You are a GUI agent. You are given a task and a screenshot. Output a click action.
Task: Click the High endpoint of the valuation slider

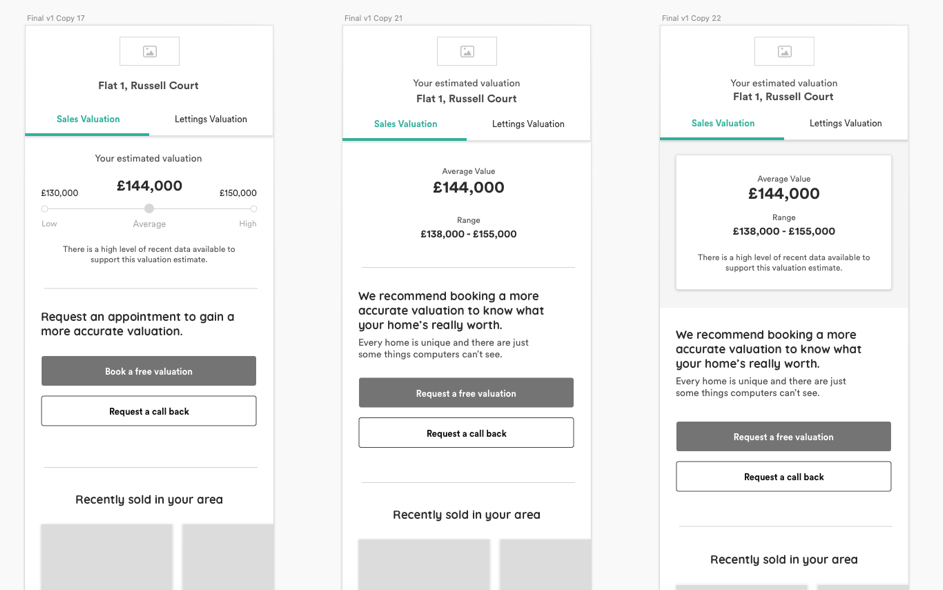tap(253, 209)
